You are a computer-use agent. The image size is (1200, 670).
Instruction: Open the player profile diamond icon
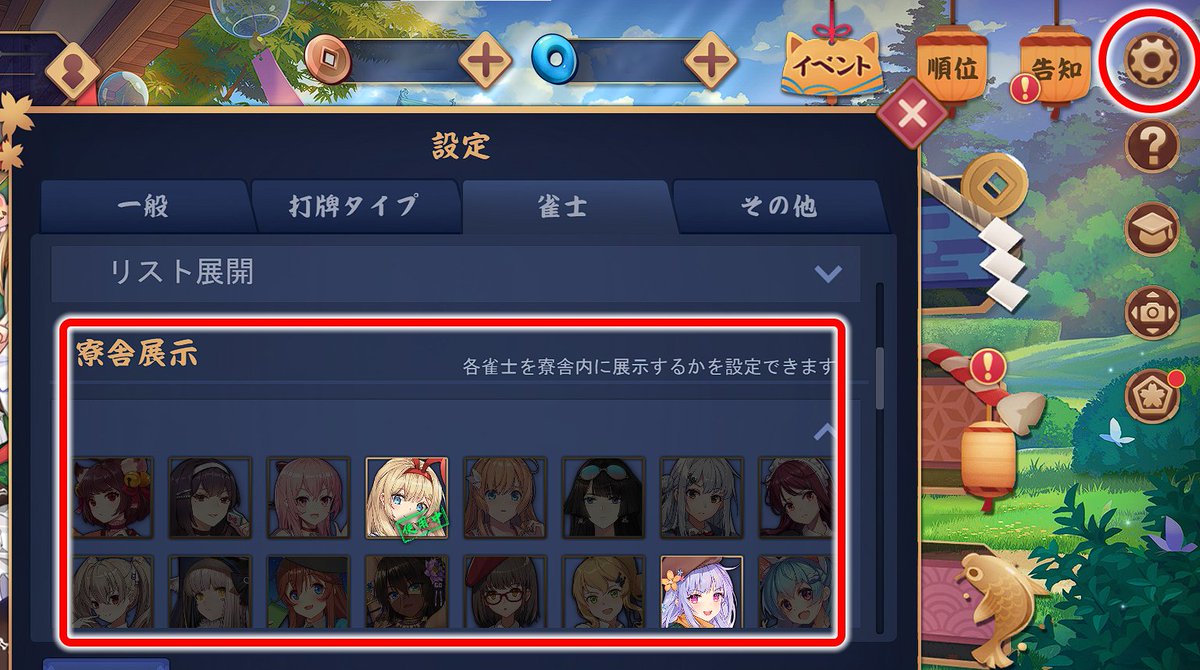tap(73, 71)
